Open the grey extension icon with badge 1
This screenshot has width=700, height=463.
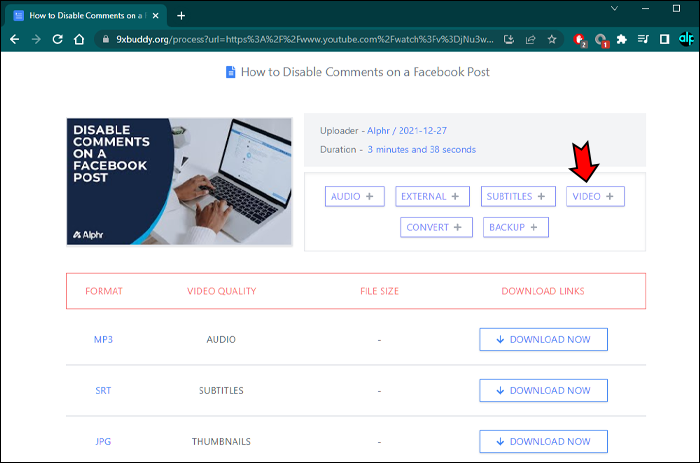coord(601,40)
